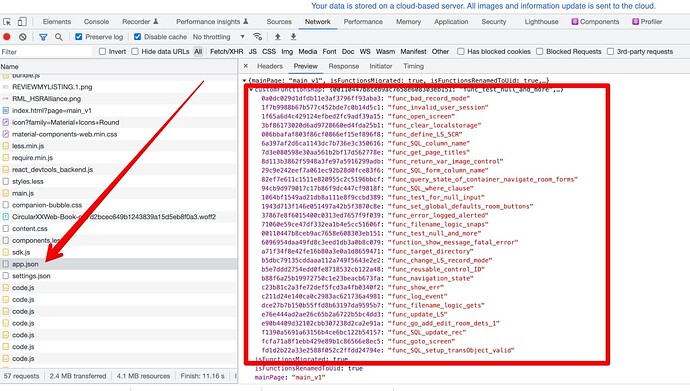Show All request types filter
This screenshot has width=690, height=391.
pyautogui.click(x=198, y=51)
